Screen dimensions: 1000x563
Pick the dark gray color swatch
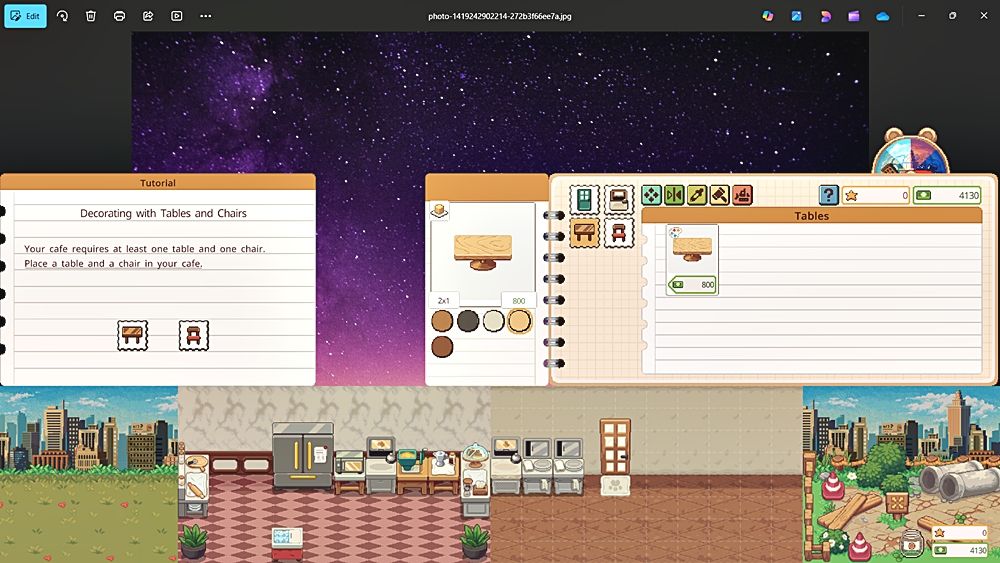[x=468, y=321]
